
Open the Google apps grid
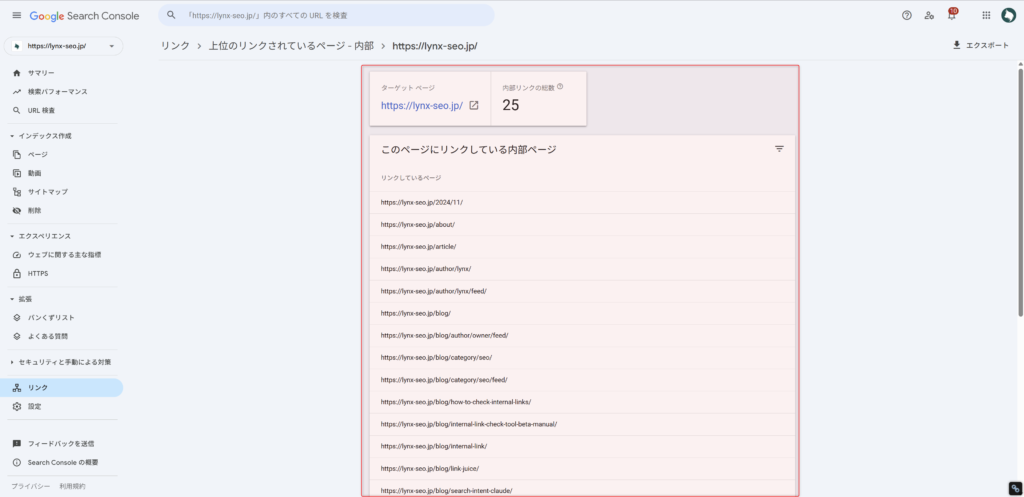(x=986, y=15)
